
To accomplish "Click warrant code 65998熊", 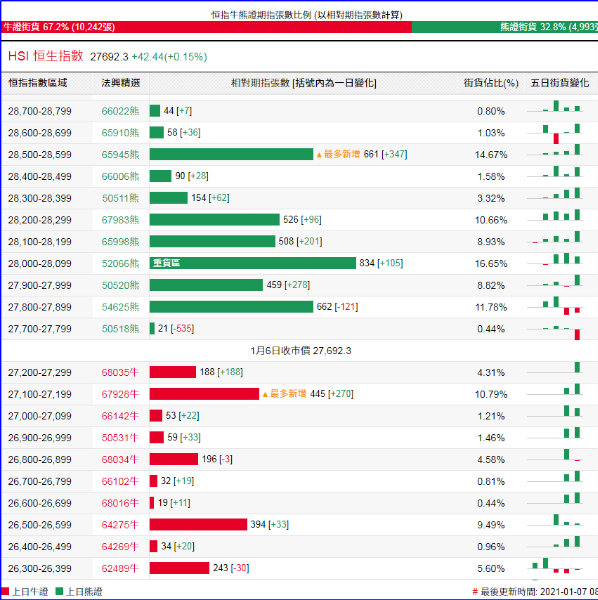I will coord(120,242).
